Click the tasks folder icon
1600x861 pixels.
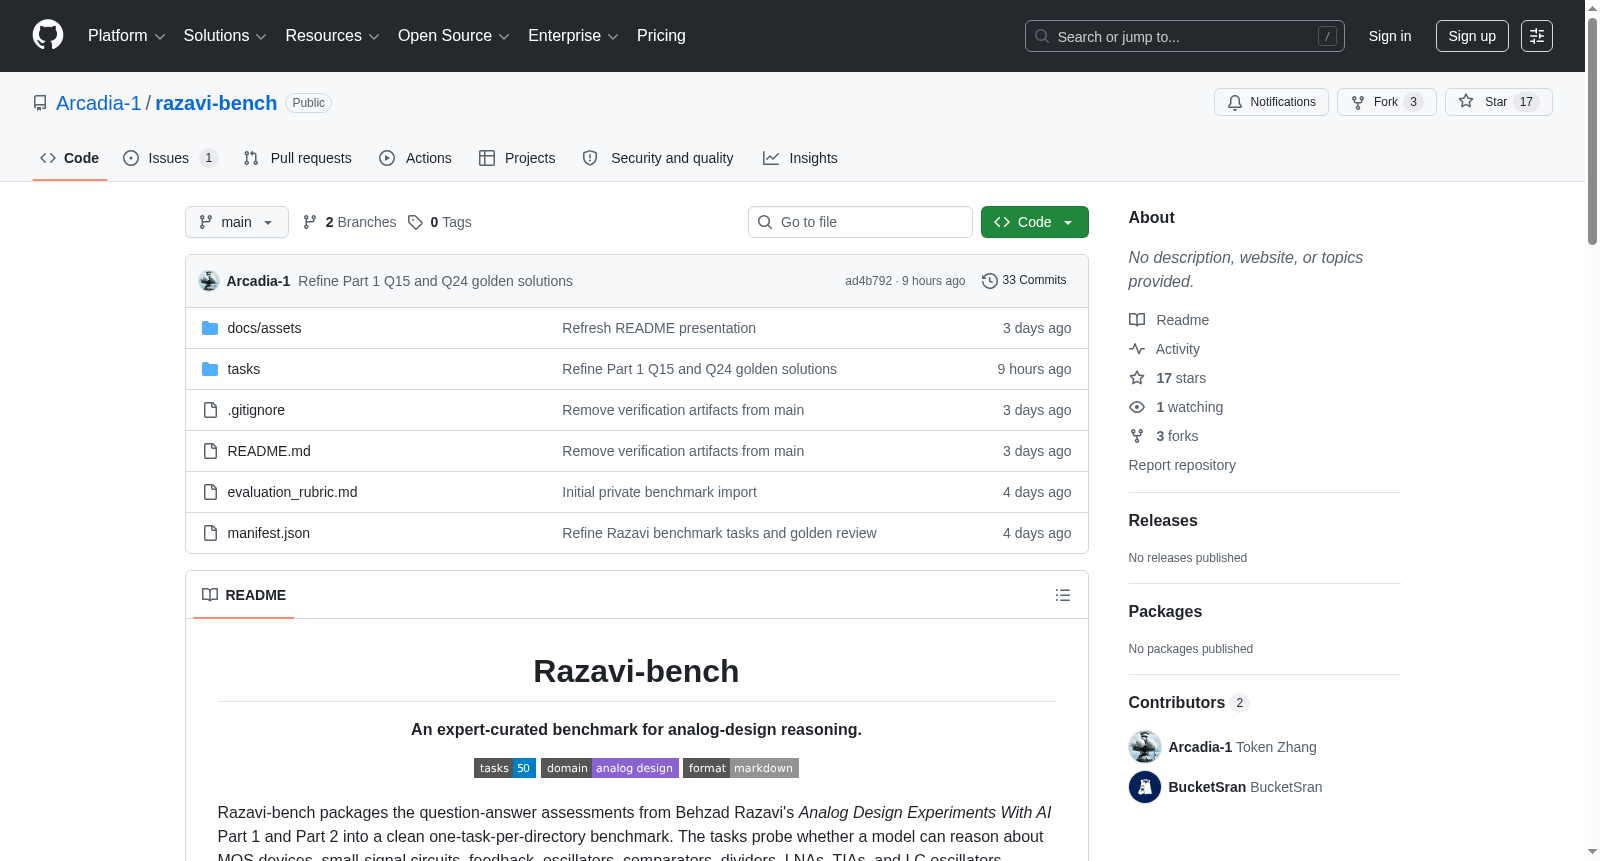(x=210, y=369)
